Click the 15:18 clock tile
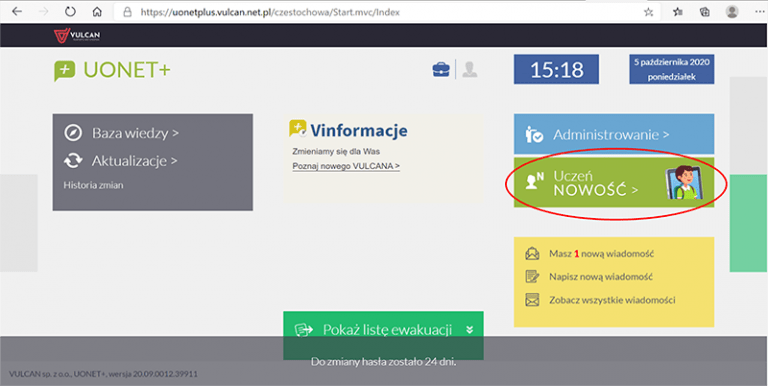This screenshot has width=768, height=386. pyautogui.click(x=556, y=70)
